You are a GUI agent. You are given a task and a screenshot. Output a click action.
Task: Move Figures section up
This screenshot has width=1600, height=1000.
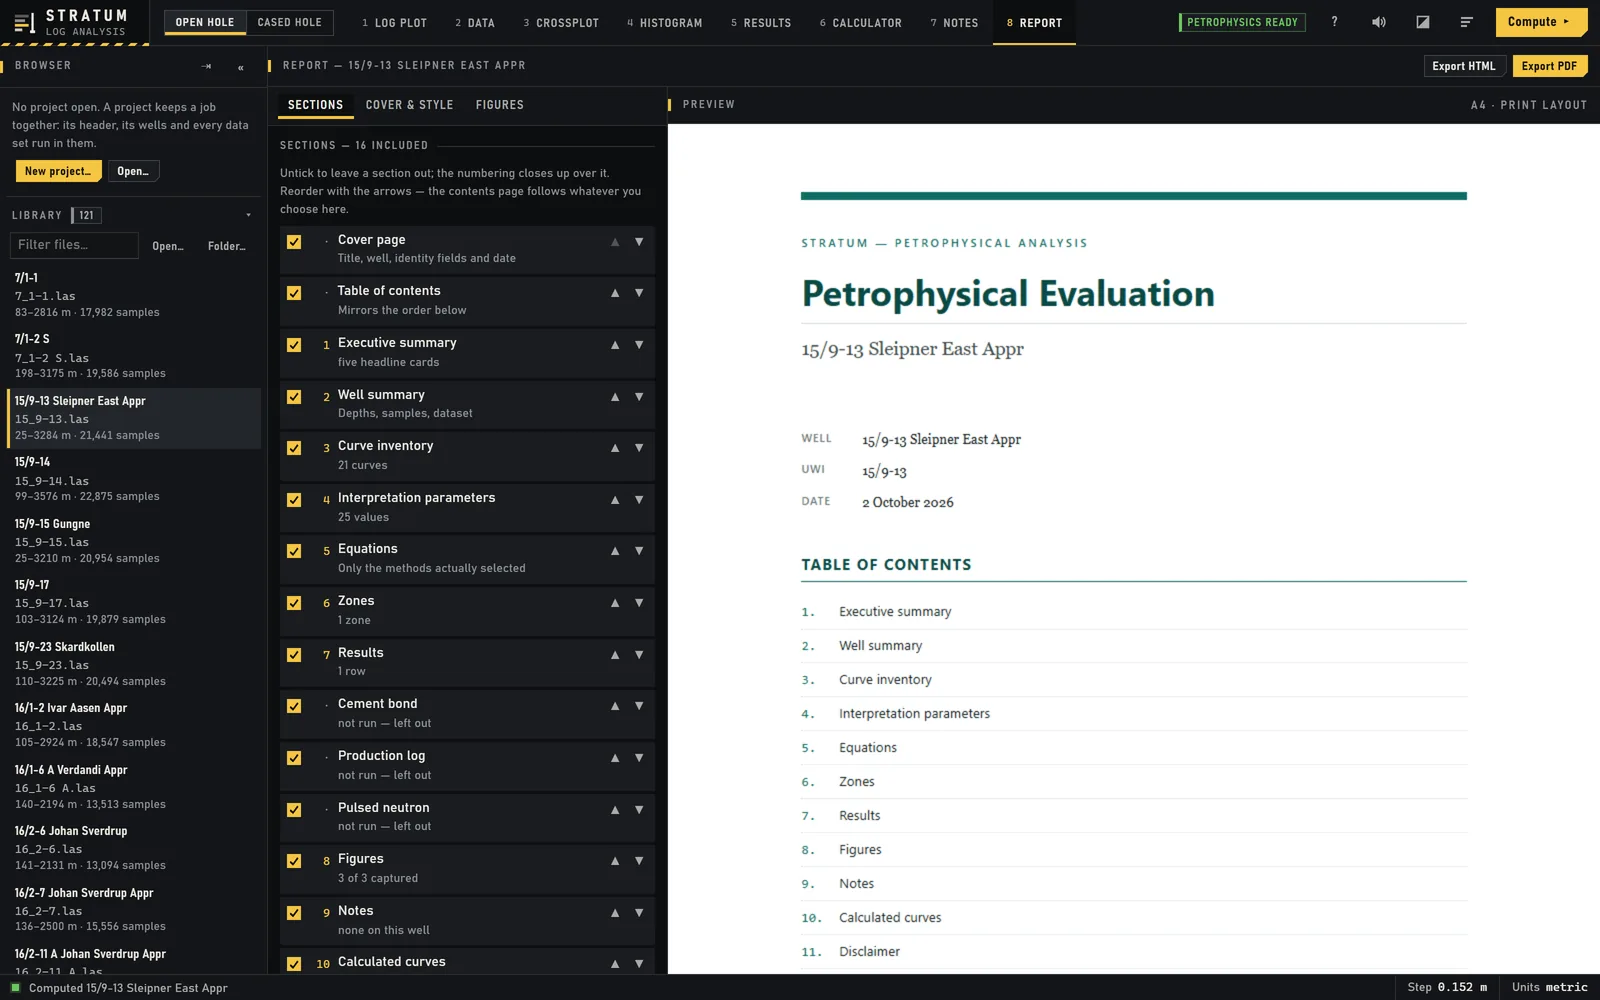(x=615, y=861)
